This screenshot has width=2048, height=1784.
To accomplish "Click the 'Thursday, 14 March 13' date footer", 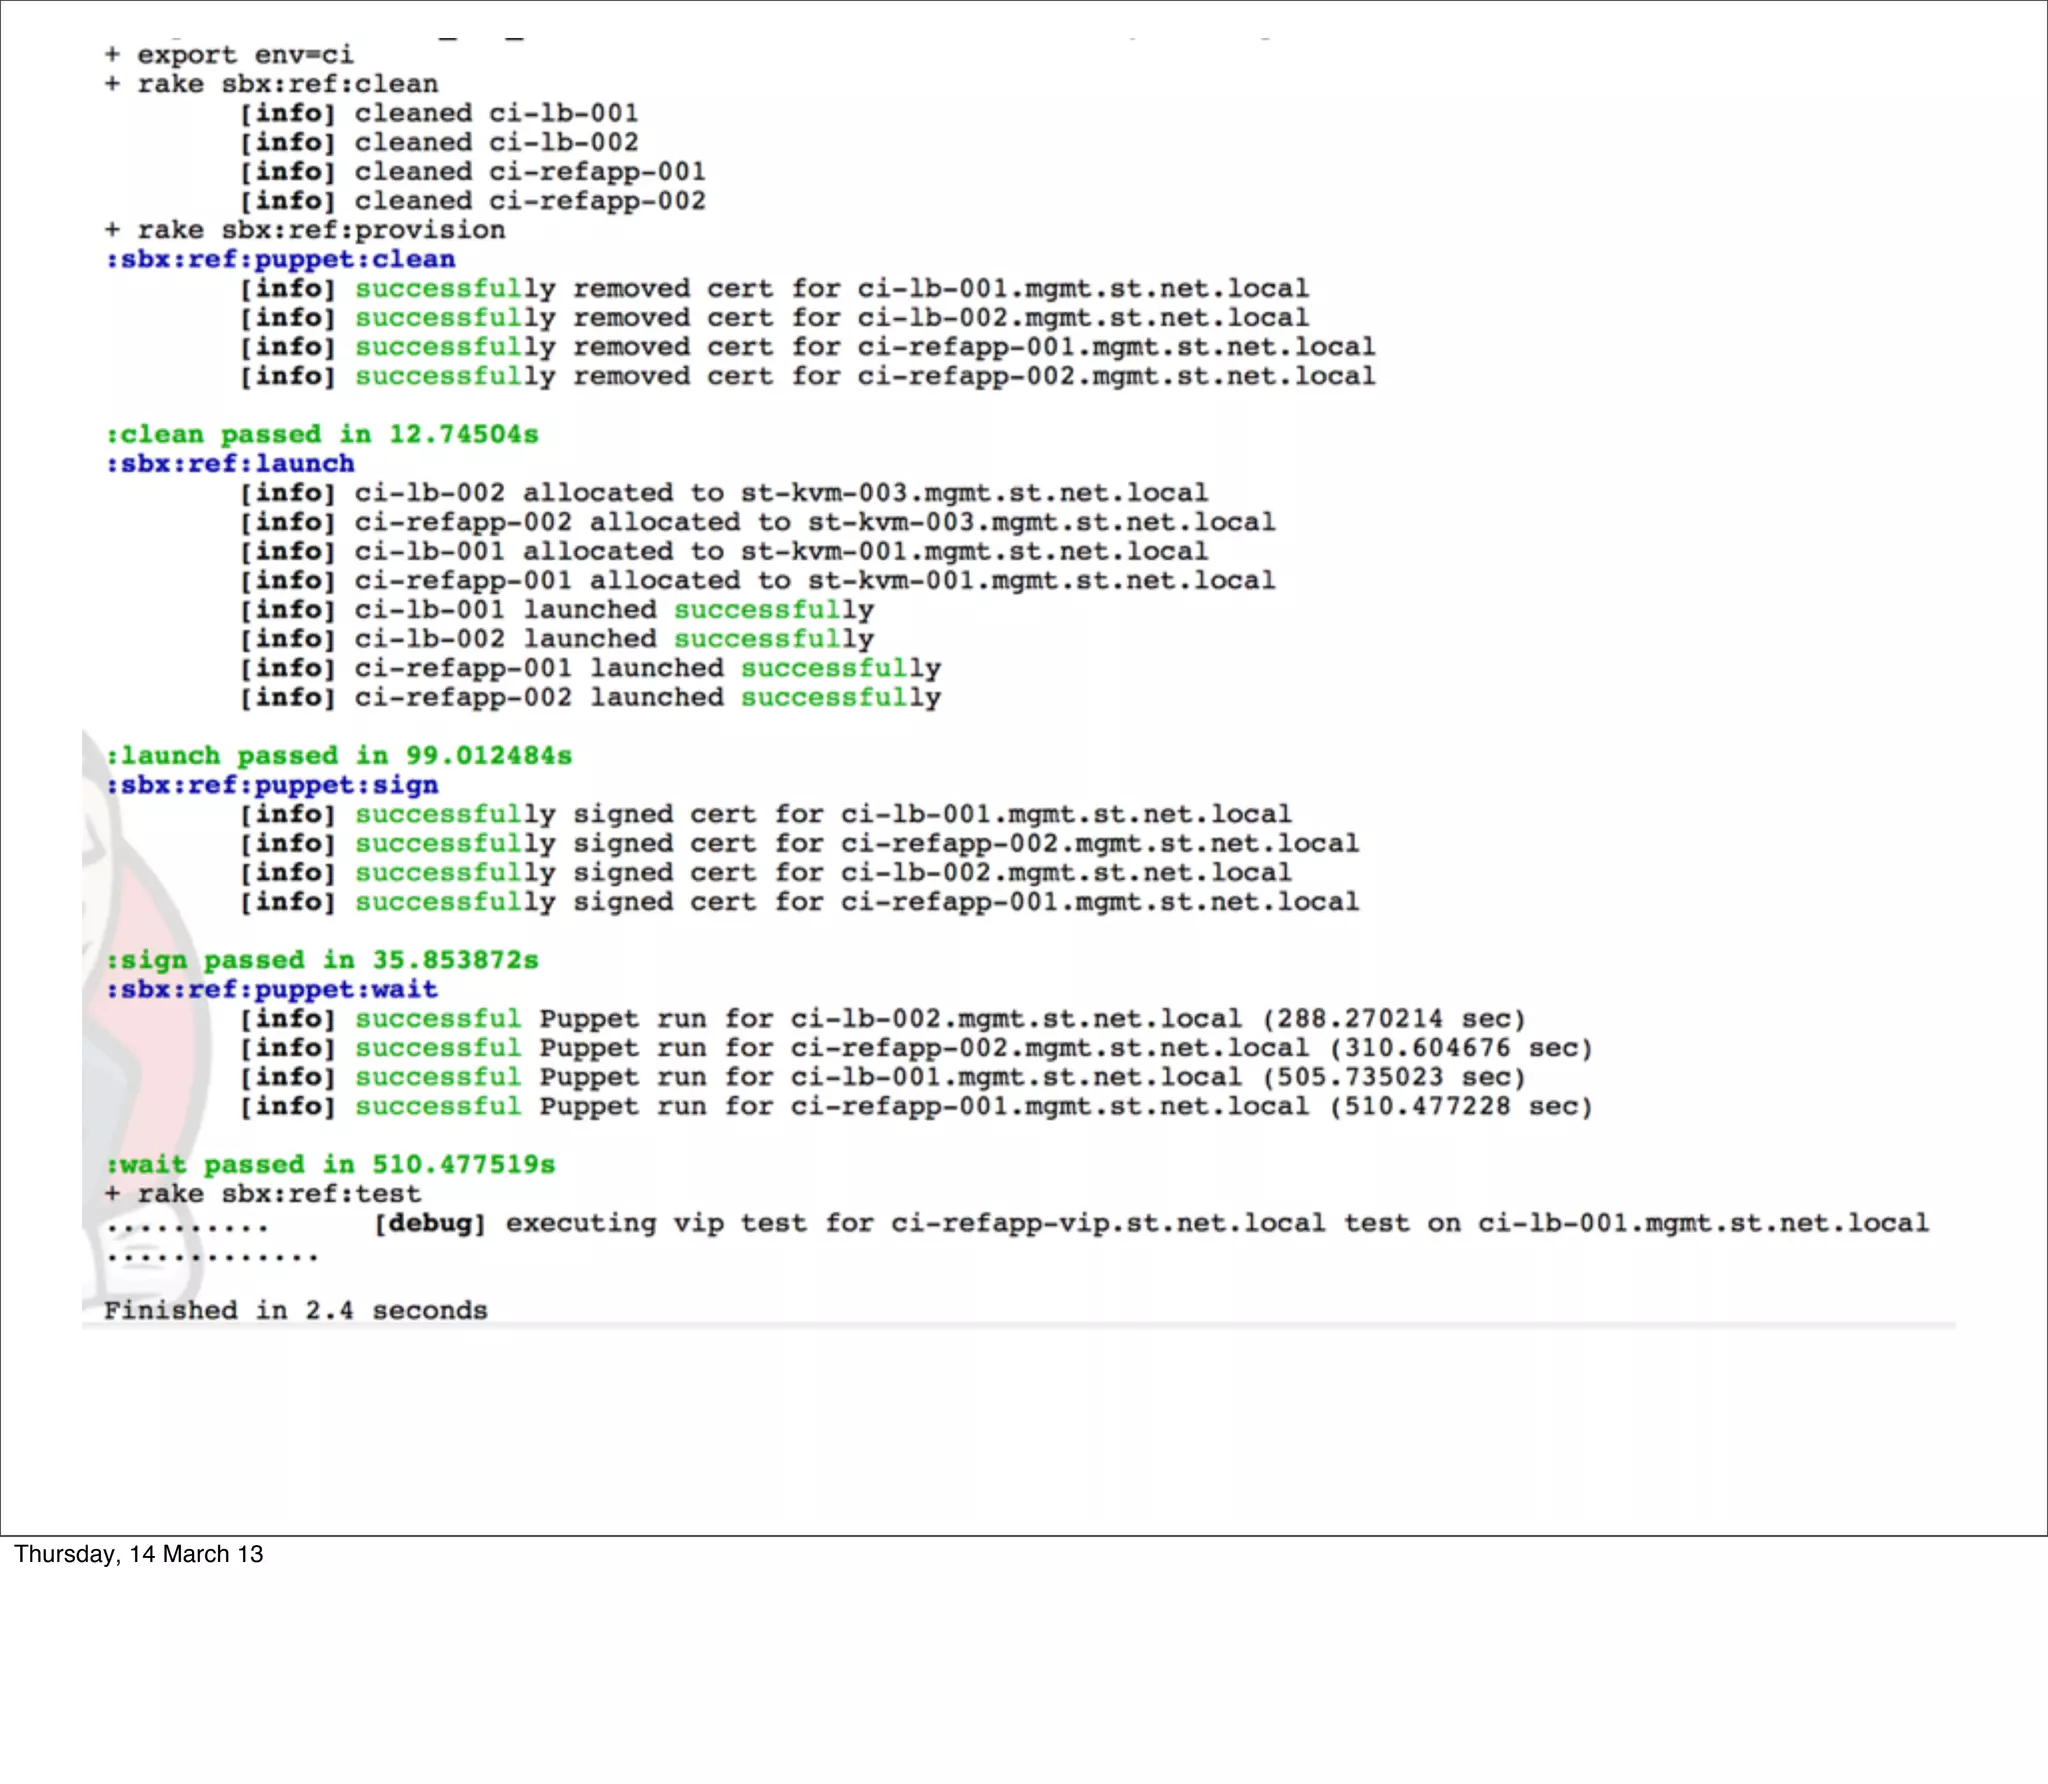I will click(139, 1554).
